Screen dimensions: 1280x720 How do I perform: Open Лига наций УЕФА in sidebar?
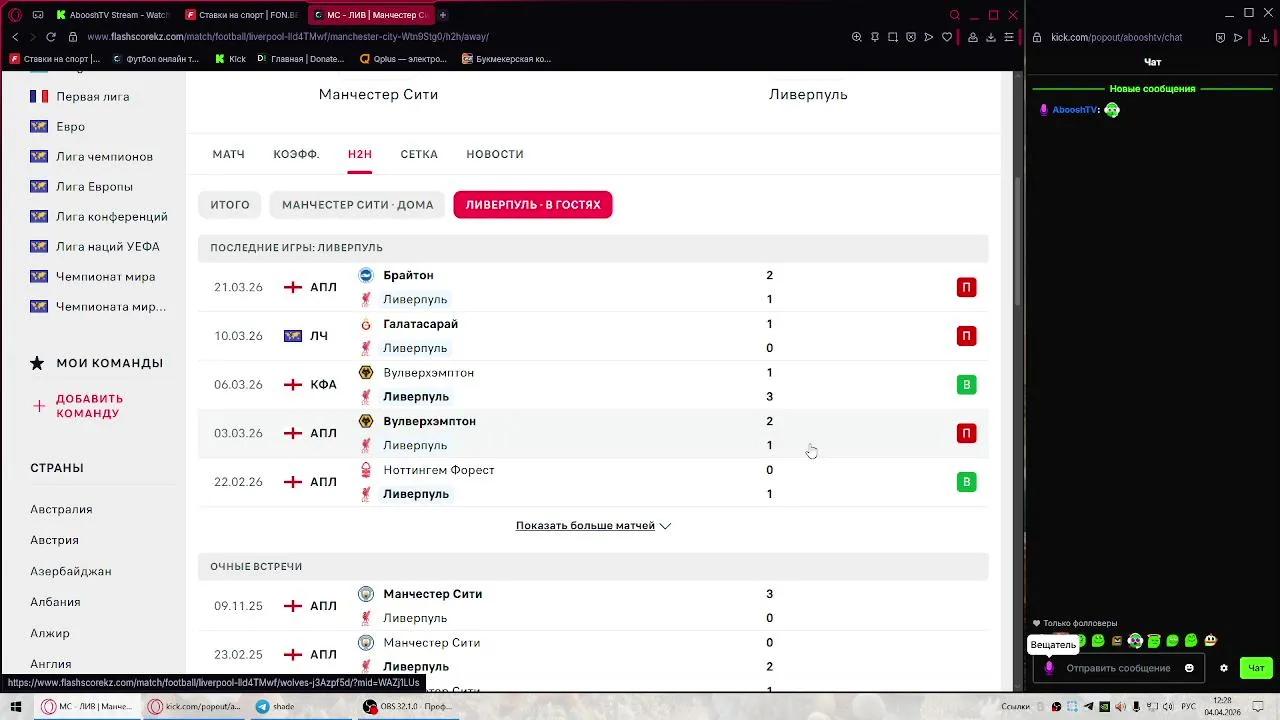(x=108, y=247)
